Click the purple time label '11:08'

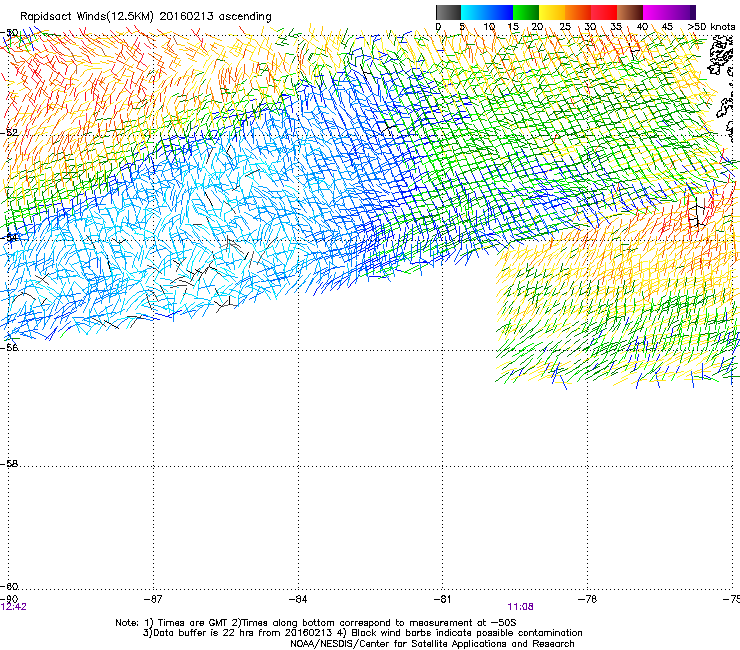pos(521,607)
